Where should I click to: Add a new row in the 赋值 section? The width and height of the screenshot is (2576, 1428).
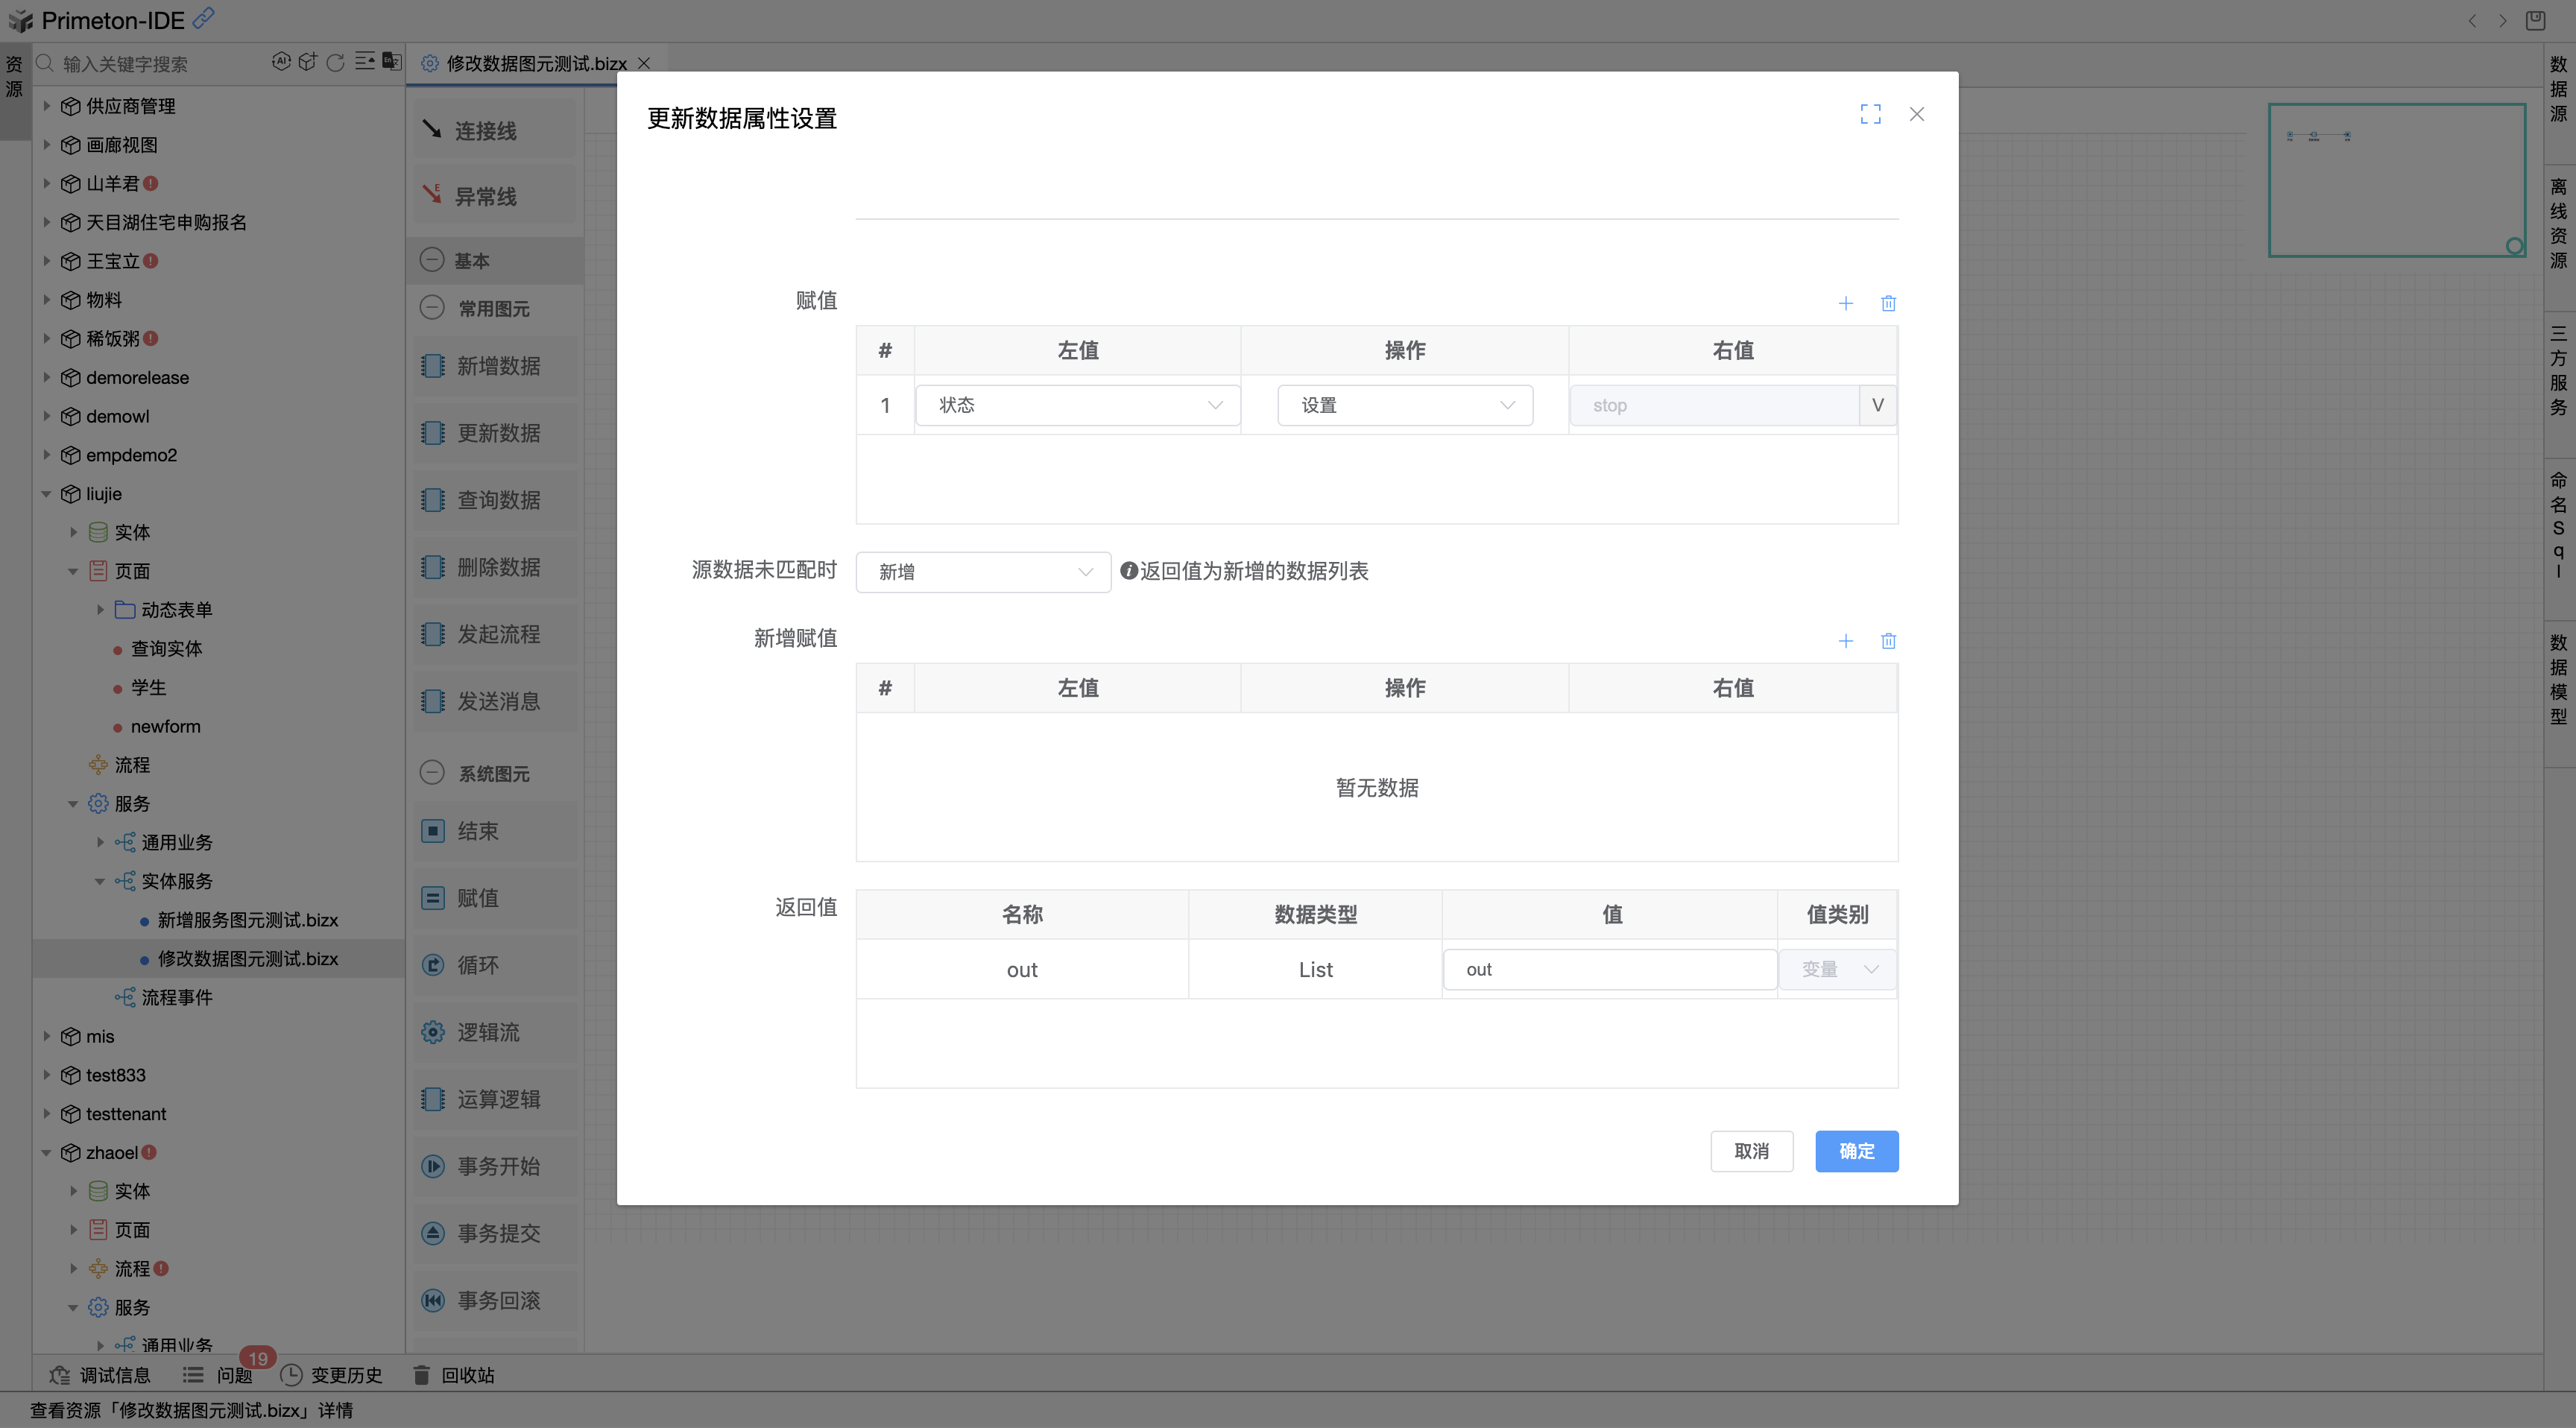pos(1846,303)
